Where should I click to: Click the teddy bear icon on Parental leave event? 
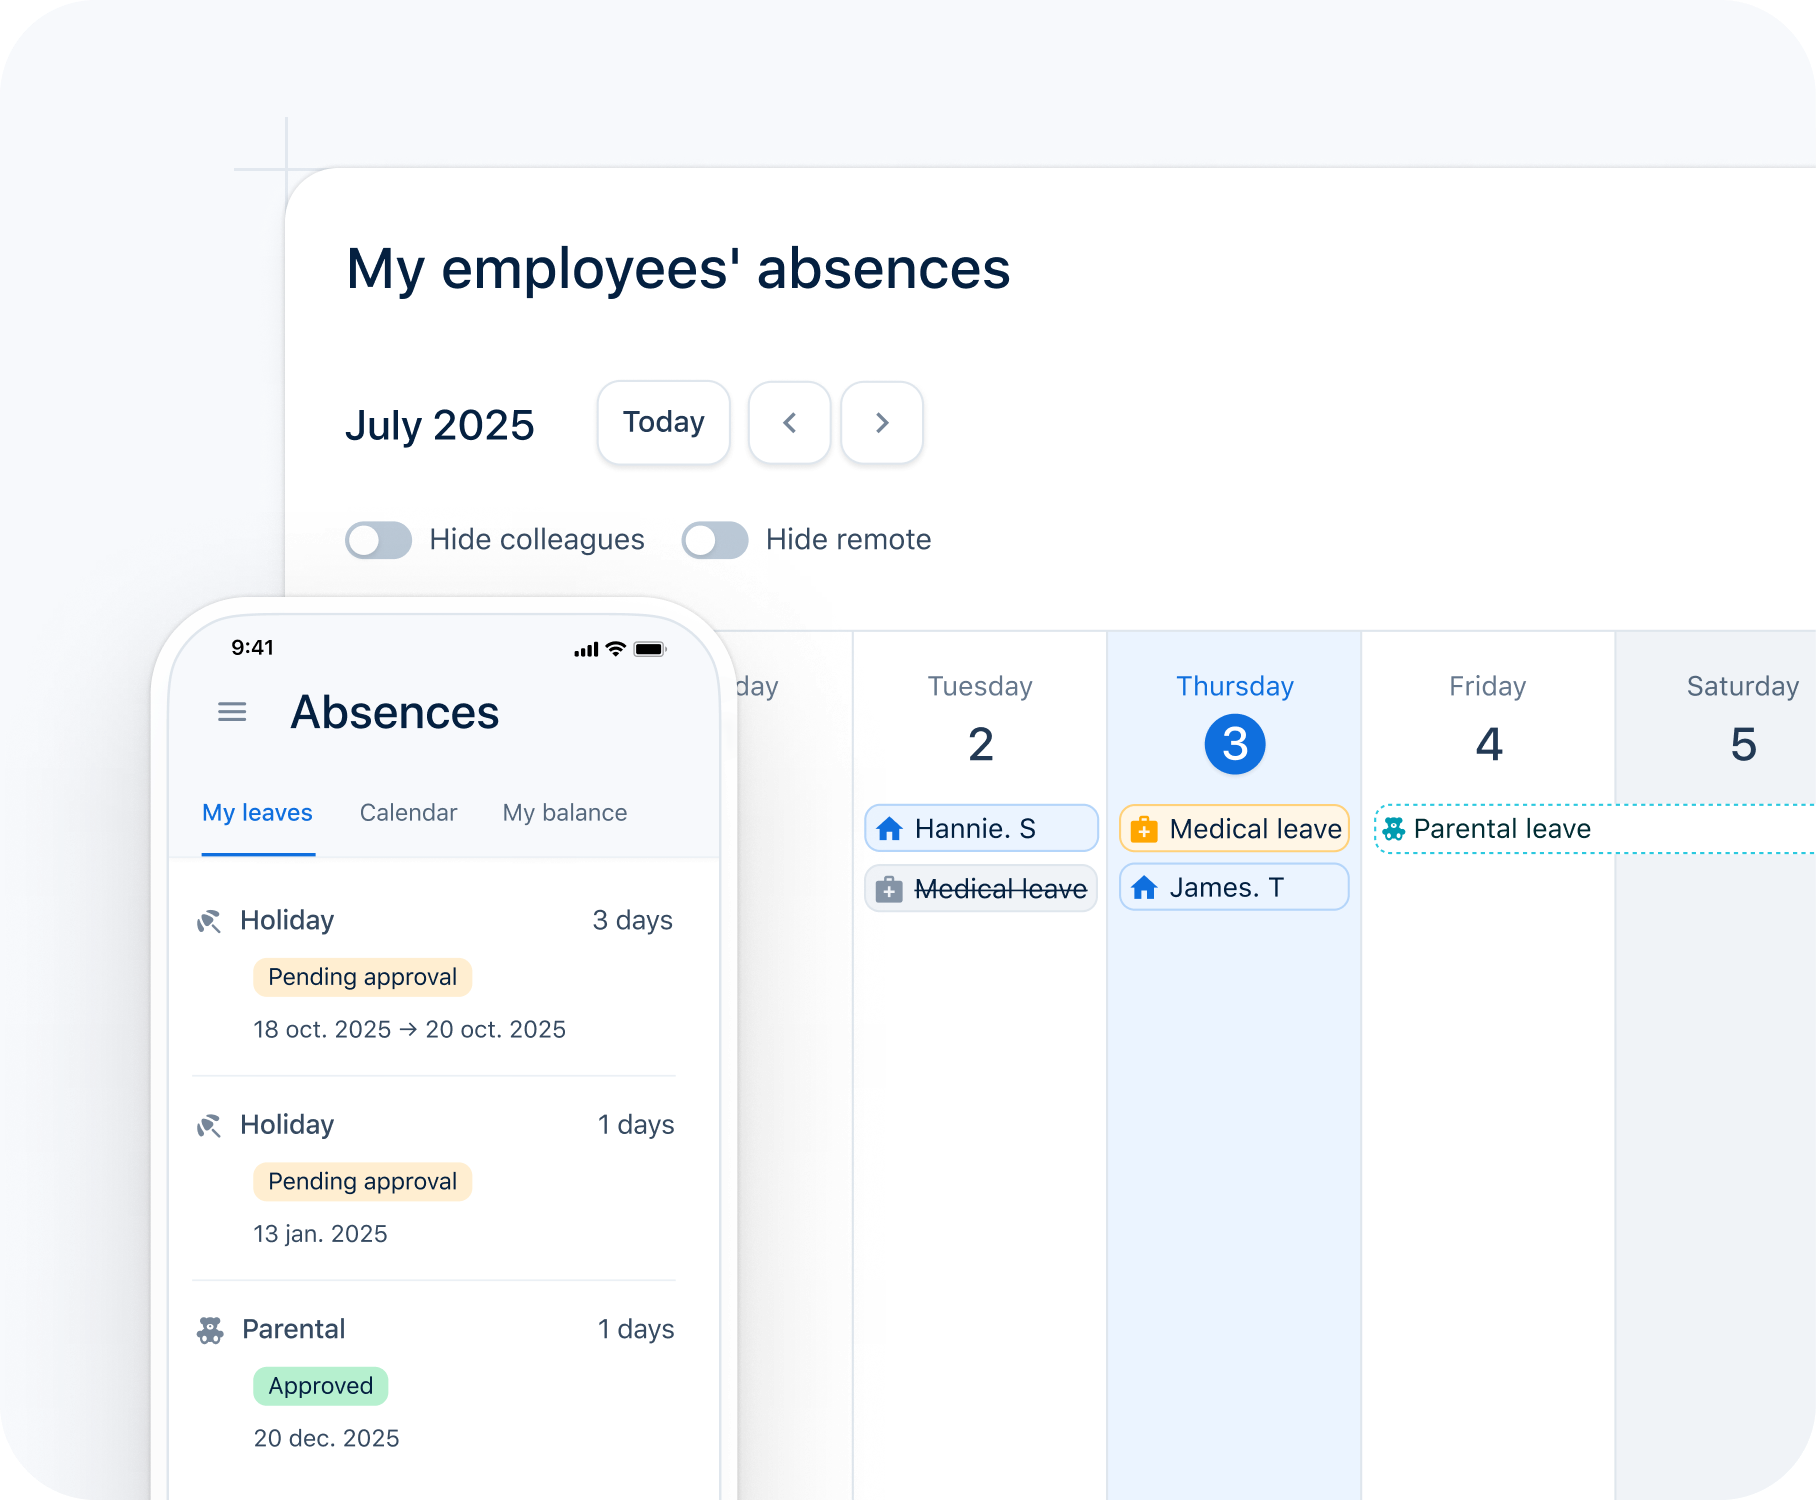pos(1394,829)
